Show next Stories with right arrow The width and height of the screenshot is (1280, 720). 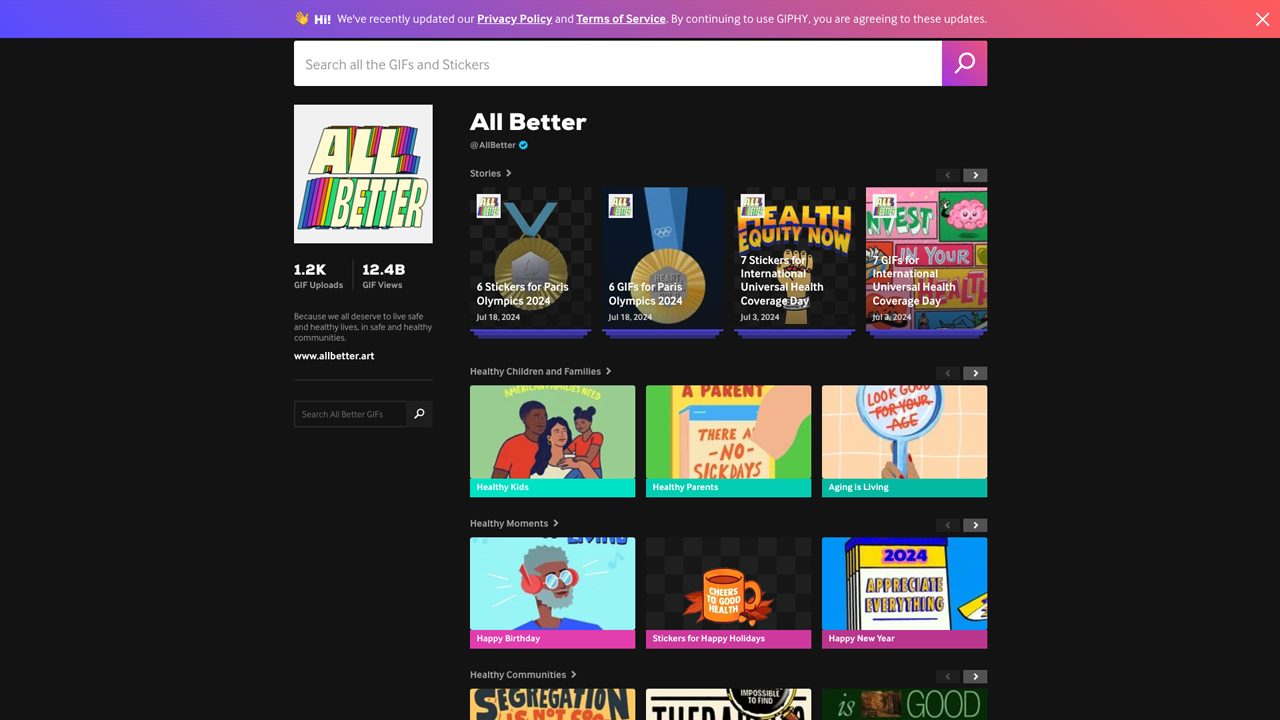975,175
